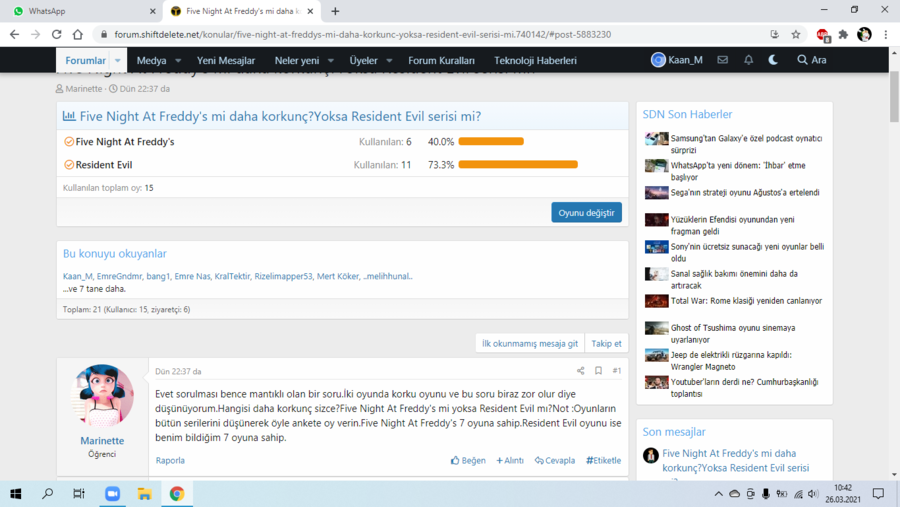Tag with the #Etiketle link
900x507 pixels.
click(x=603, y=460)
